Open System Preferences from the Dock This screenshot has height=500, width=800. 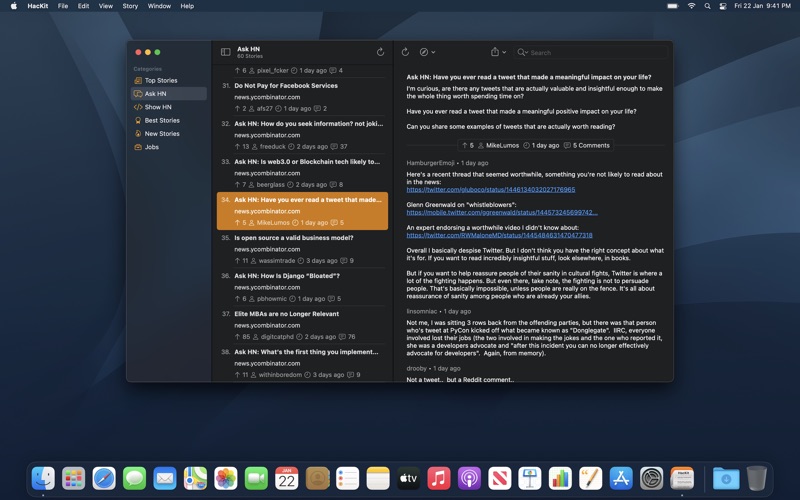coord(652,479)
